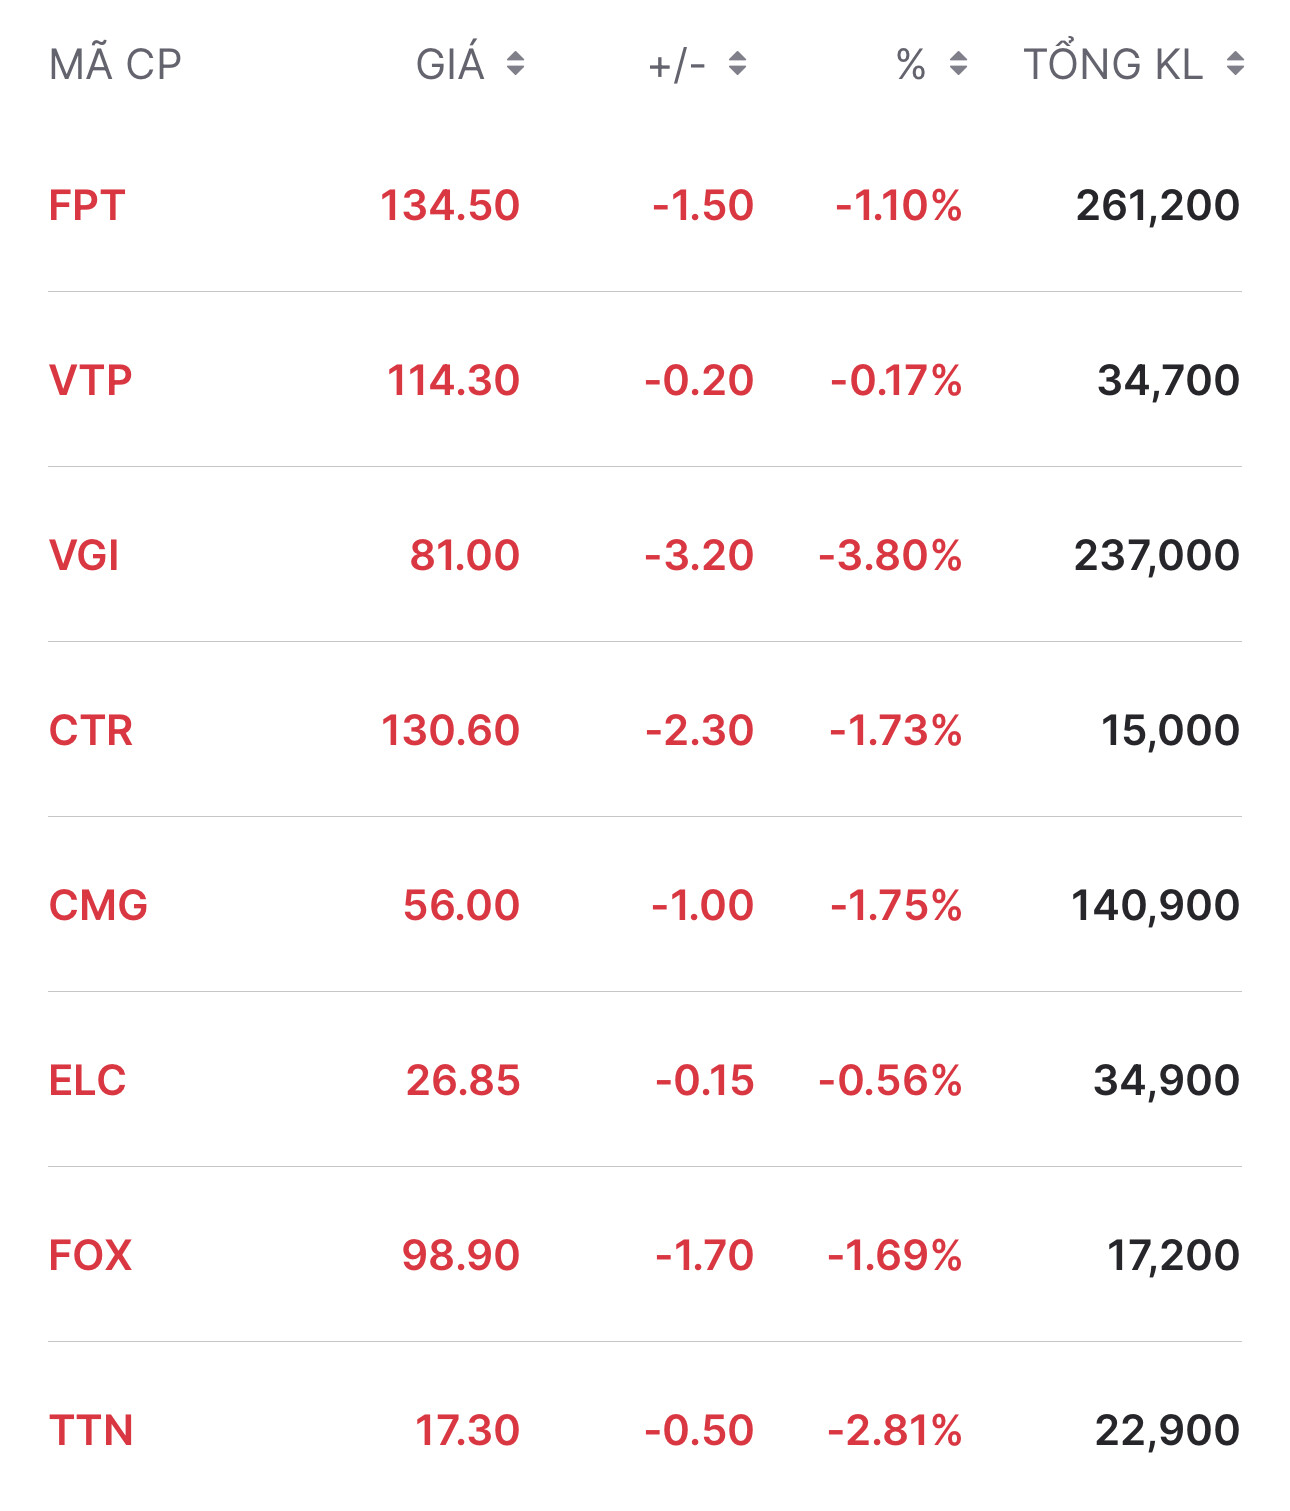This screenshot has height=1511, width=1290.
Task: Click the TỔNG KL header label
Action: [1113, 65]
